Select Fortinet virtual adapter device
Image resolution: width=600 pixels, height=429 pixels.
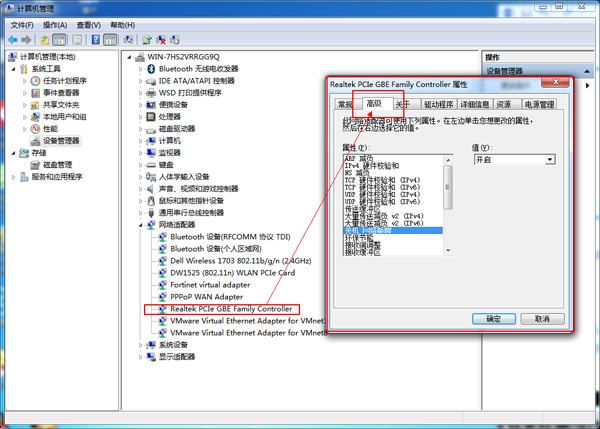click(208, 284)
